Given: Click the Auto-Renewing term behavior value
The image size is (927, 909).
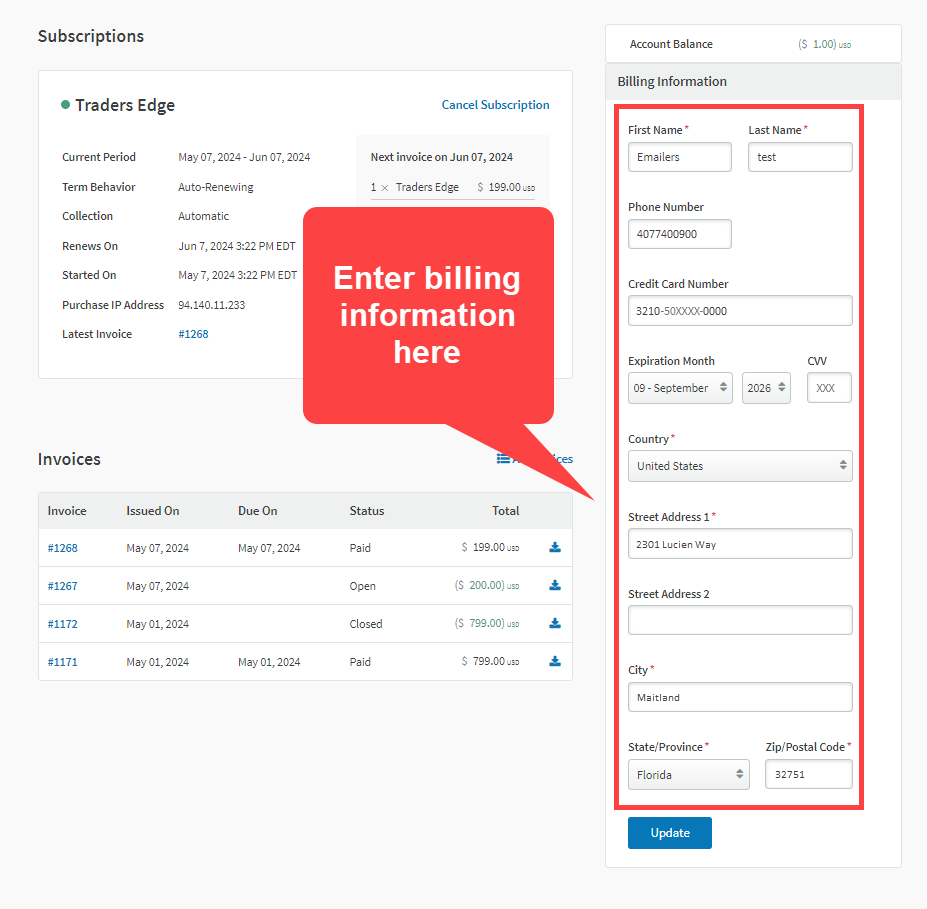Looking at the screenshot, I should [x=216, y=187].
